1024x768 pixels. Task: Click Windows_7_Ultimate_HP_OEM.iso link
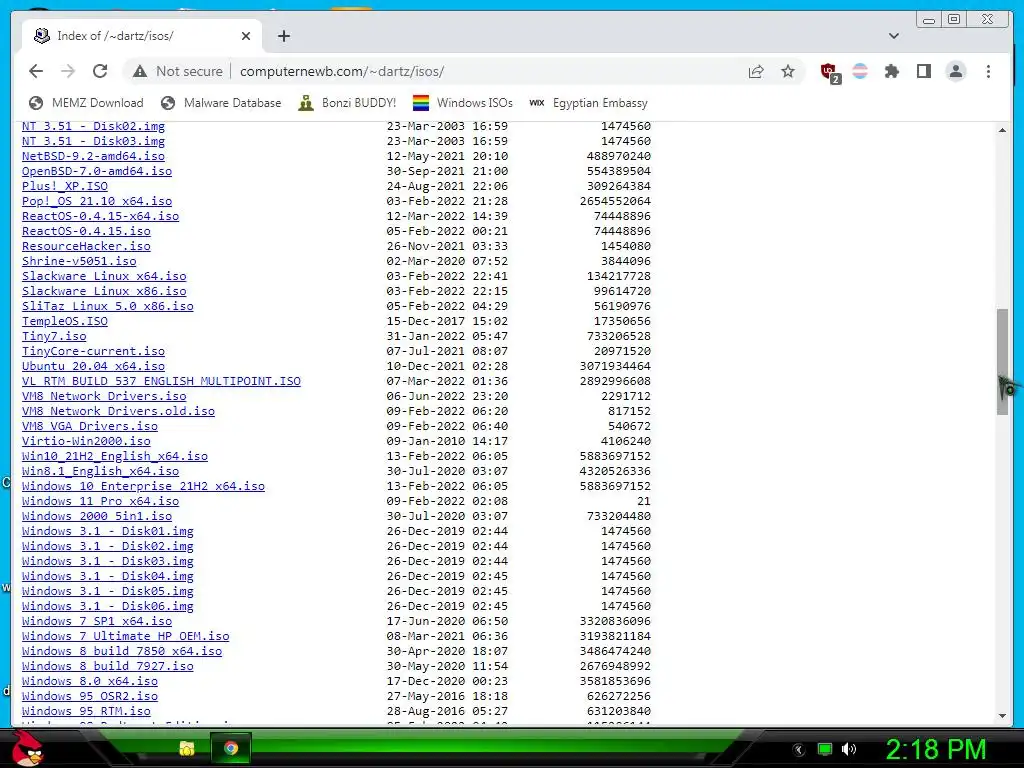point(125,637)
